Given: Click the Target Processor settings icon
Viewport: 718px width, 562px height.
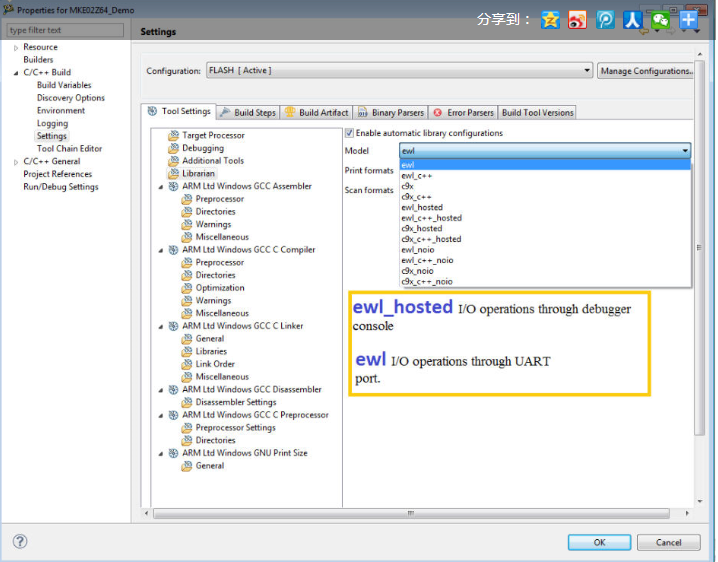Looking at the screenshot, I should [x=174, y=136].
